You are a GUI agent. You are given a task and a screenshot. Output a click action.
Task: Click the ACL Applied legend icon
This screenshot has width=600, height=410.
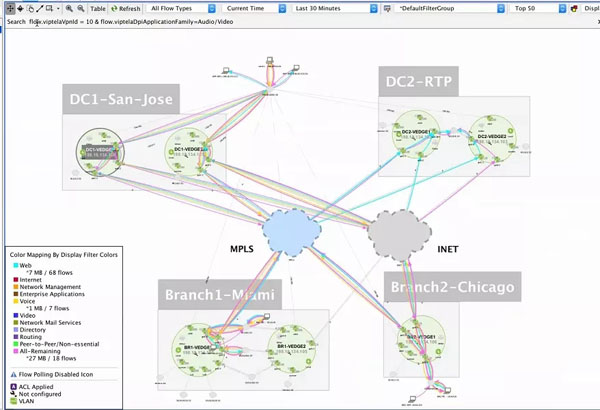(x=13, y=387)
